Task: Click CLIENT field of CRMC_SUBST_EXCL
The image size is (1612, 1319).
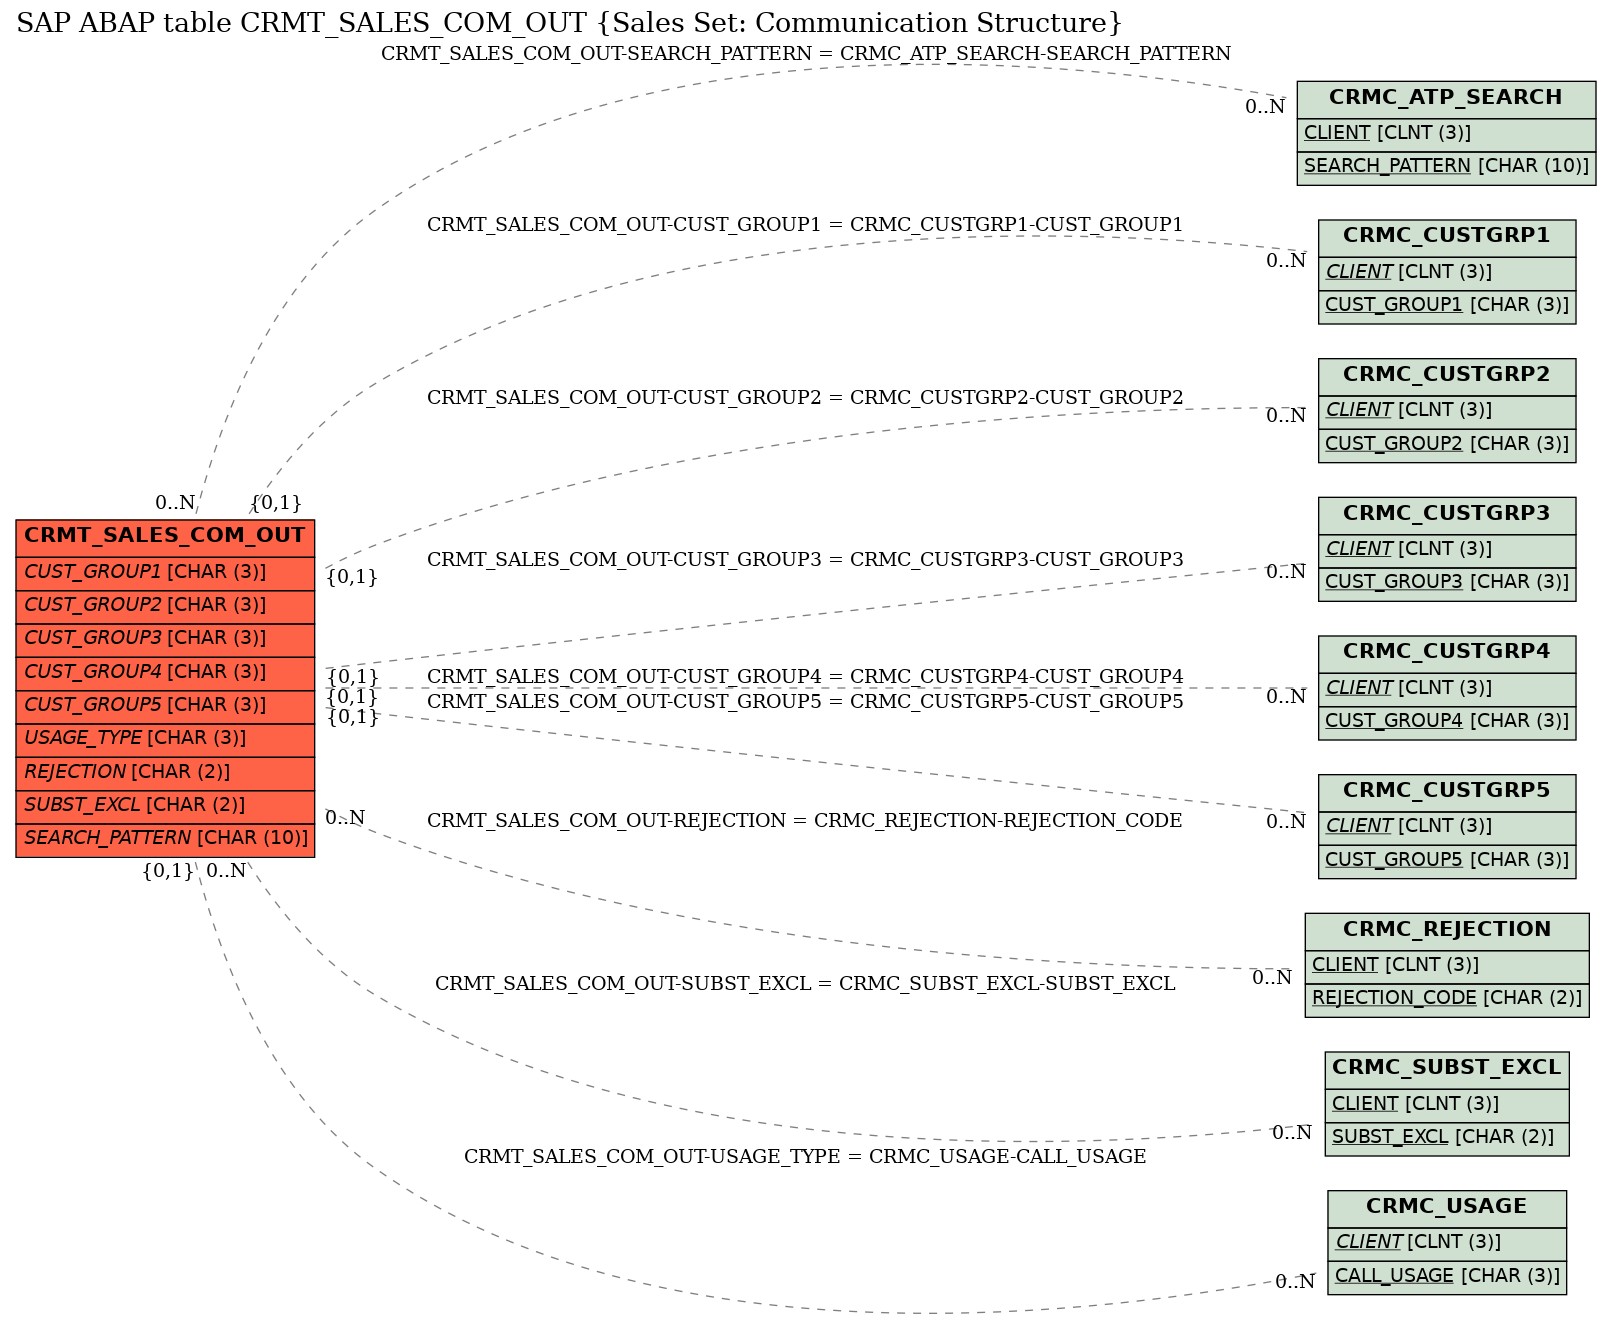Action: pyautogui.click(x=1447, y=1105)
